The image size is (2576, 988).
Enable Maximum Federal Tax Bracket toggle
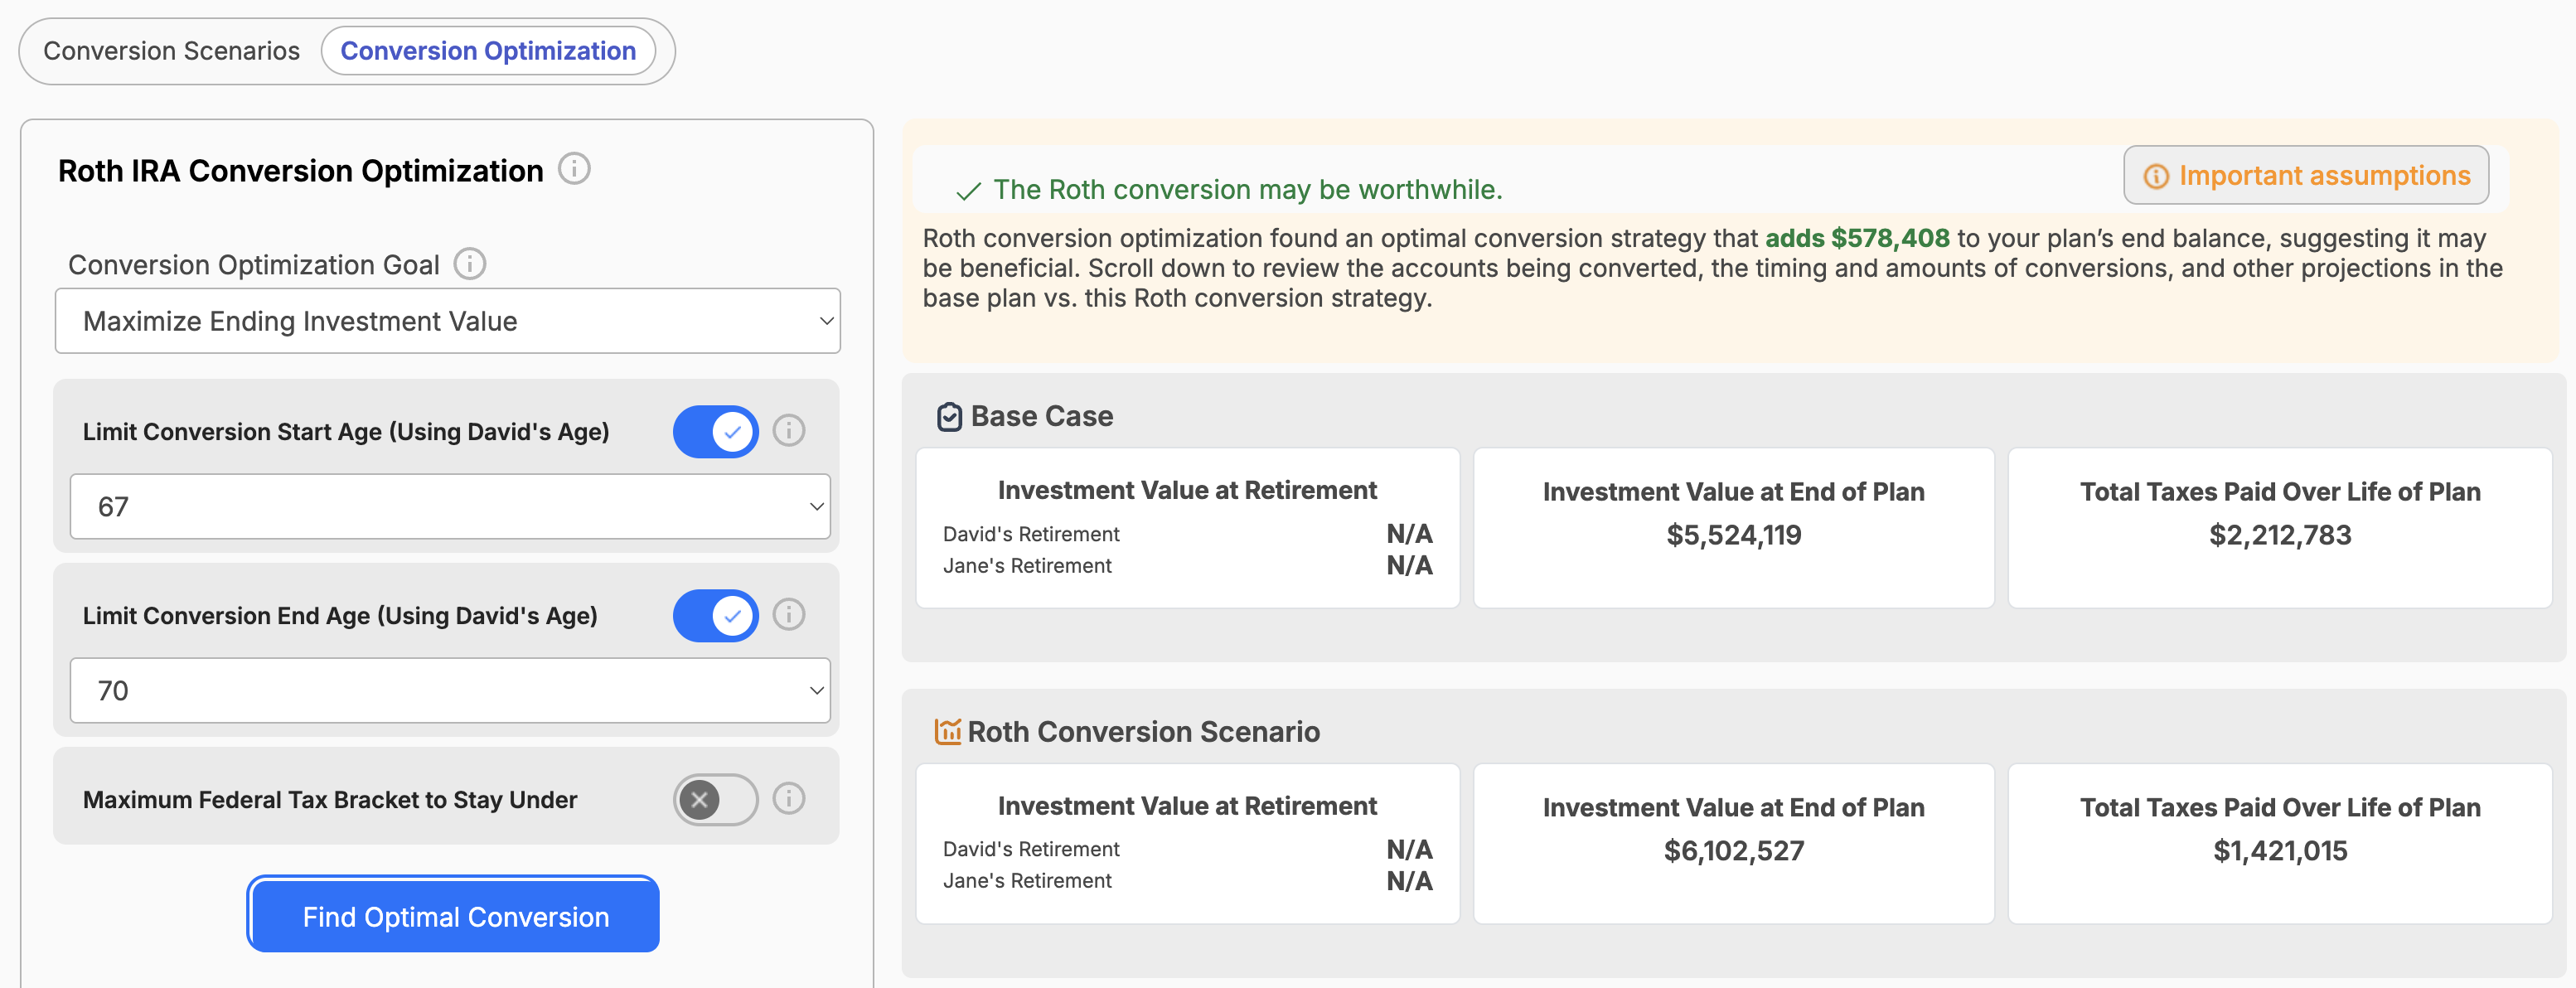(x=715, y=800)
